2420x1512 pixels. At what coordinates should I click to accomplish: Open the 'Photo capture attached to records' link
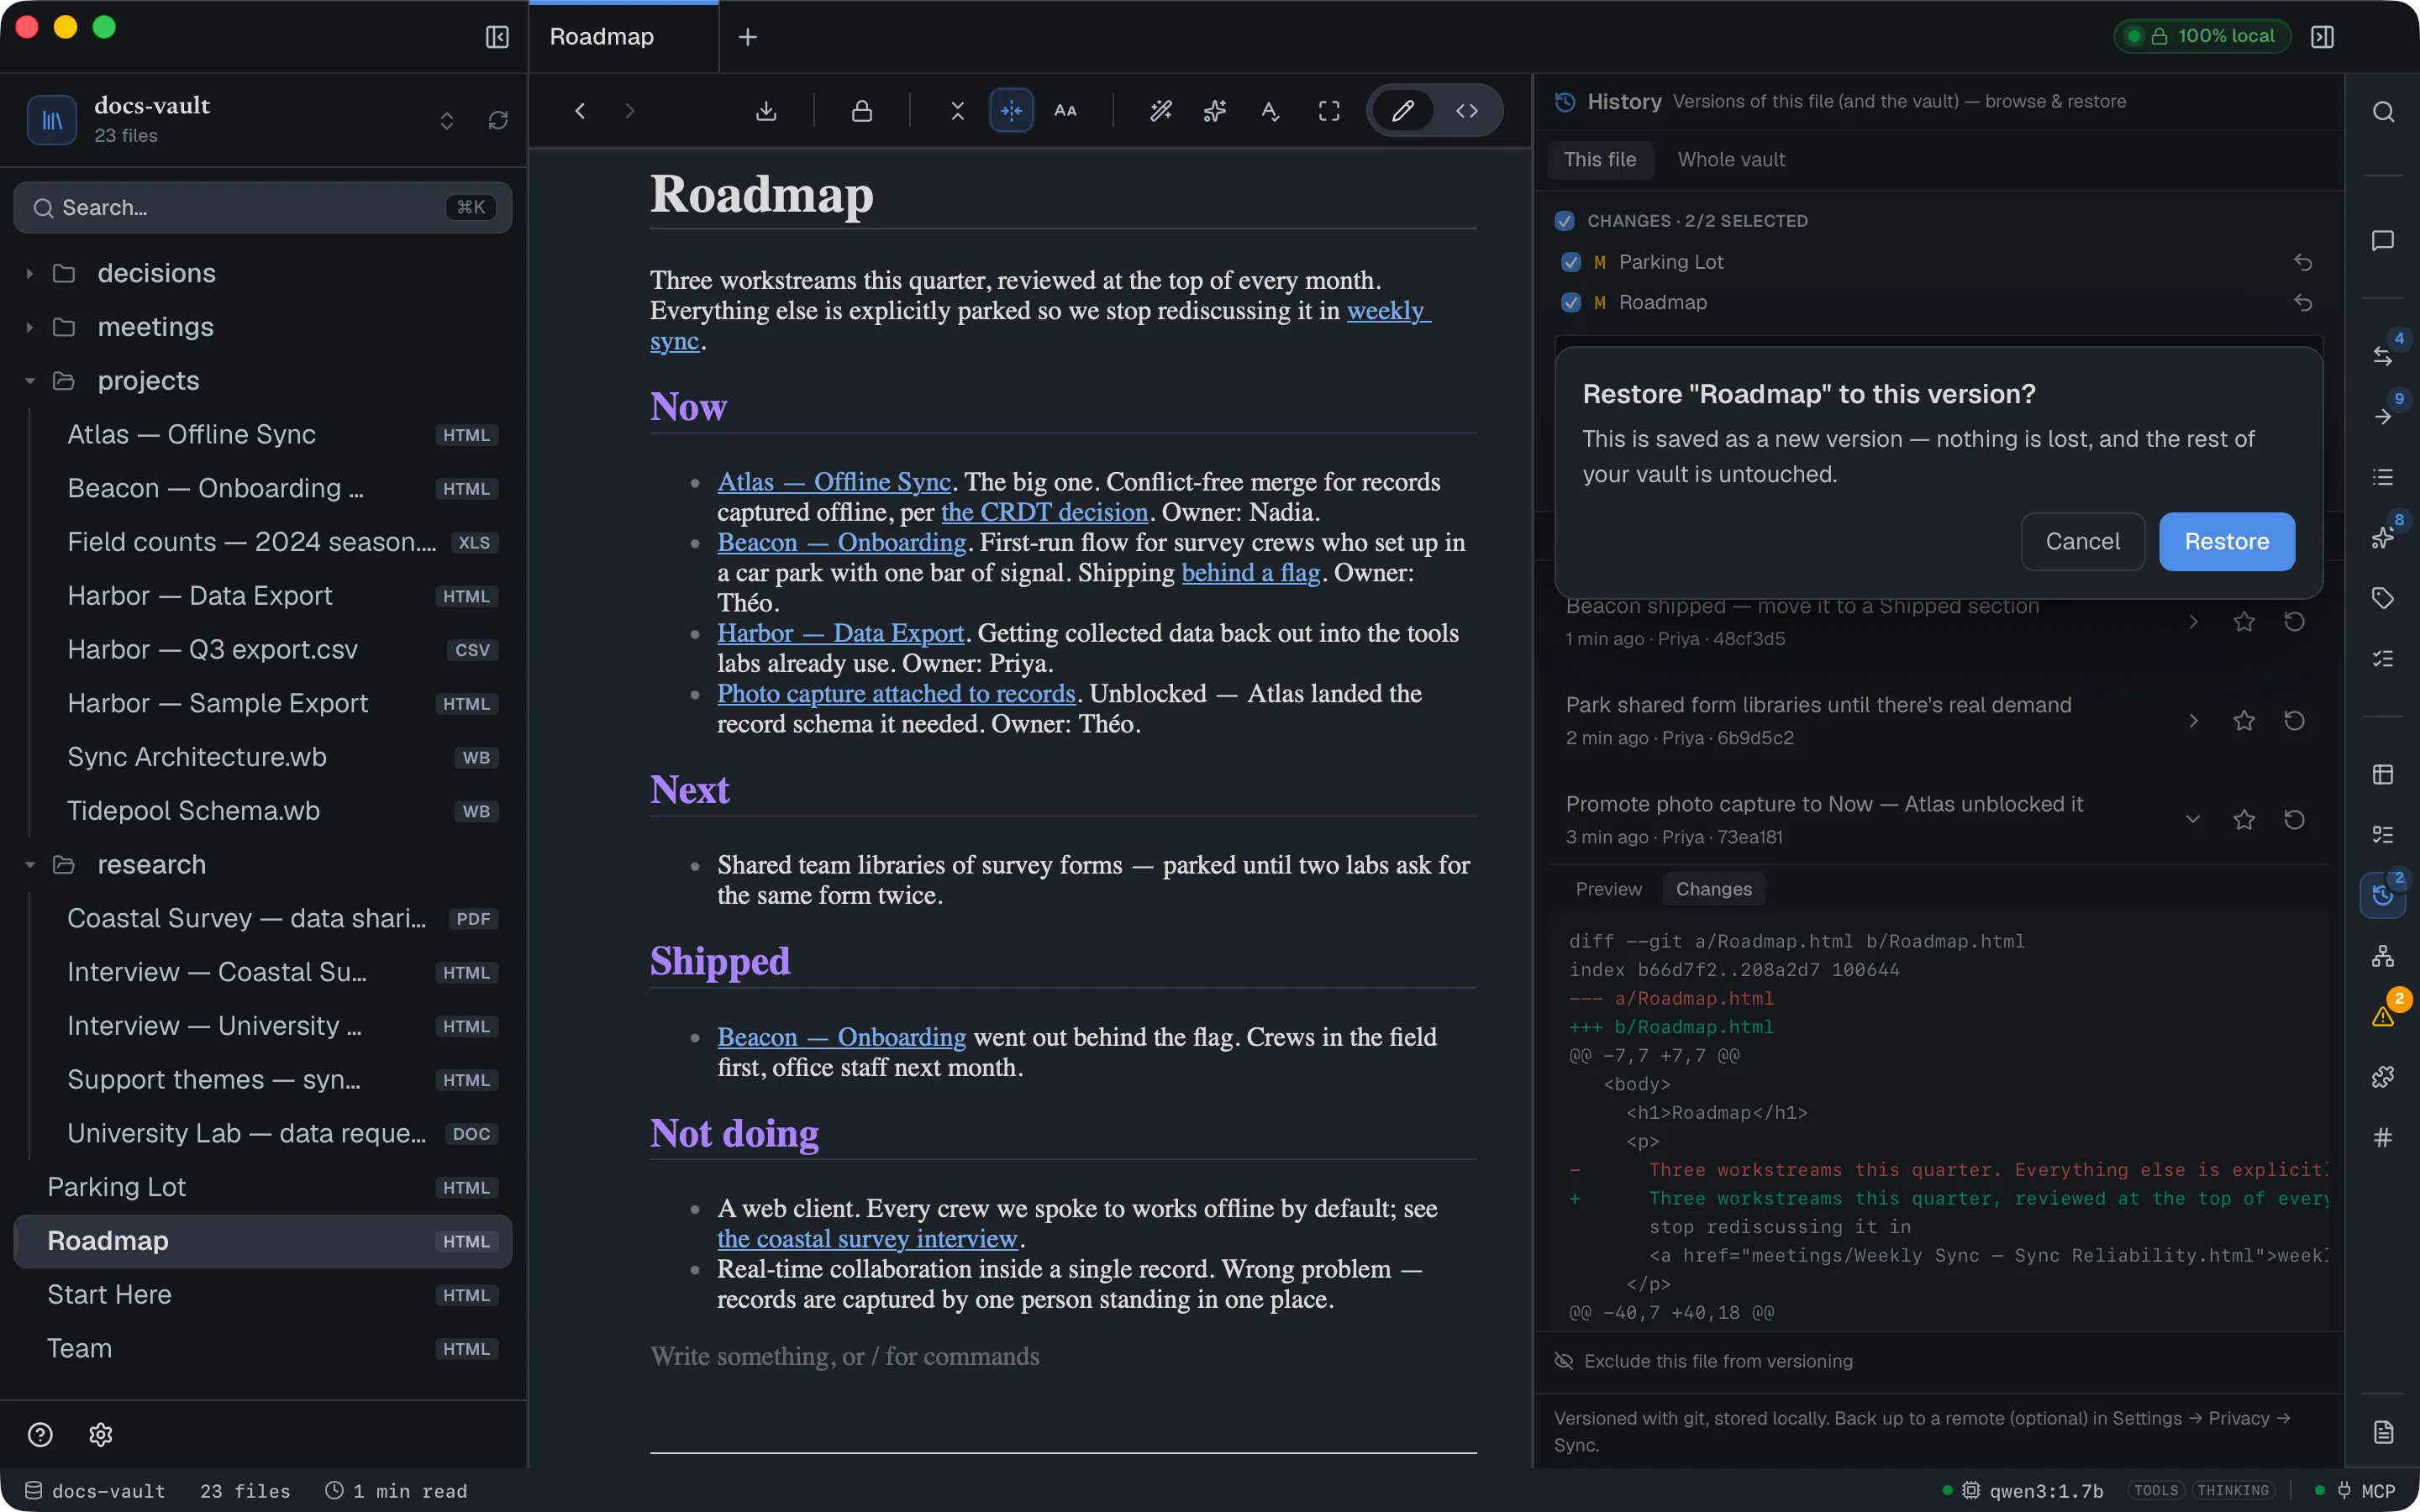click(x=896, y=694)
